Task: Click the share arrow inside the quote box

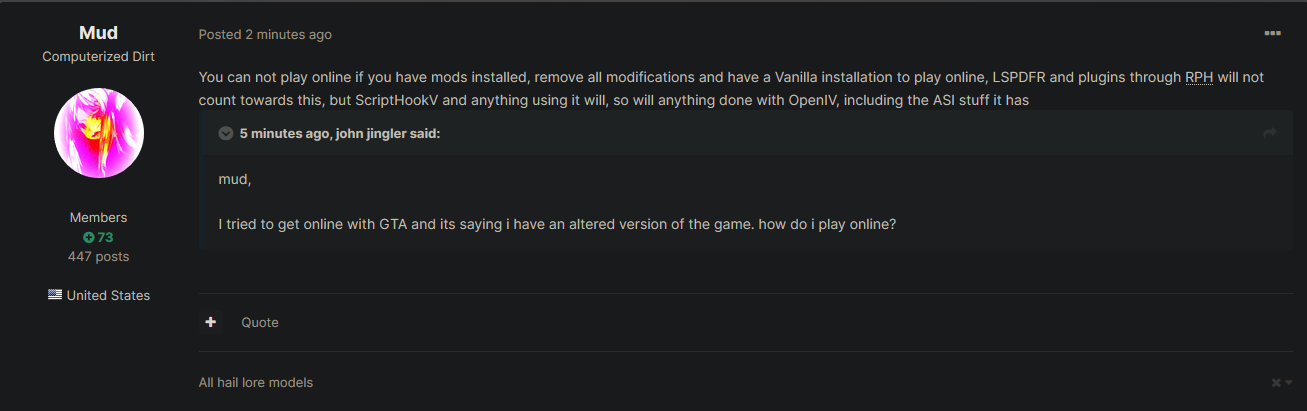Action: tap(1270, 133)
